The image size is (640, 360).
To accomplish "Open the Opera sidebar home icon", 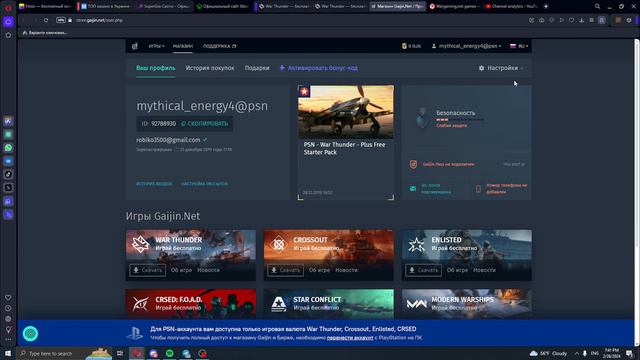I will point(8,22).
